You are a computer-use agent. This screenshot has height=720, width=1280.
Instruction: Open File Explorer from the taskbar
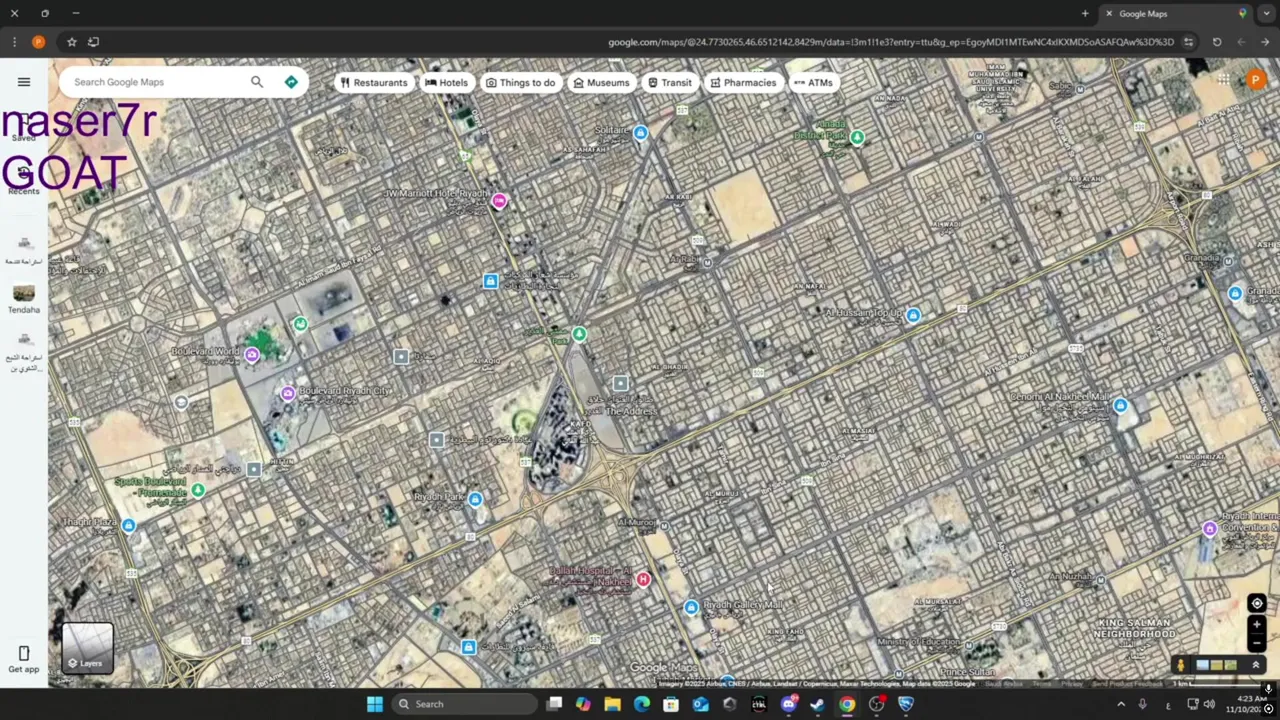click(612, 704)
